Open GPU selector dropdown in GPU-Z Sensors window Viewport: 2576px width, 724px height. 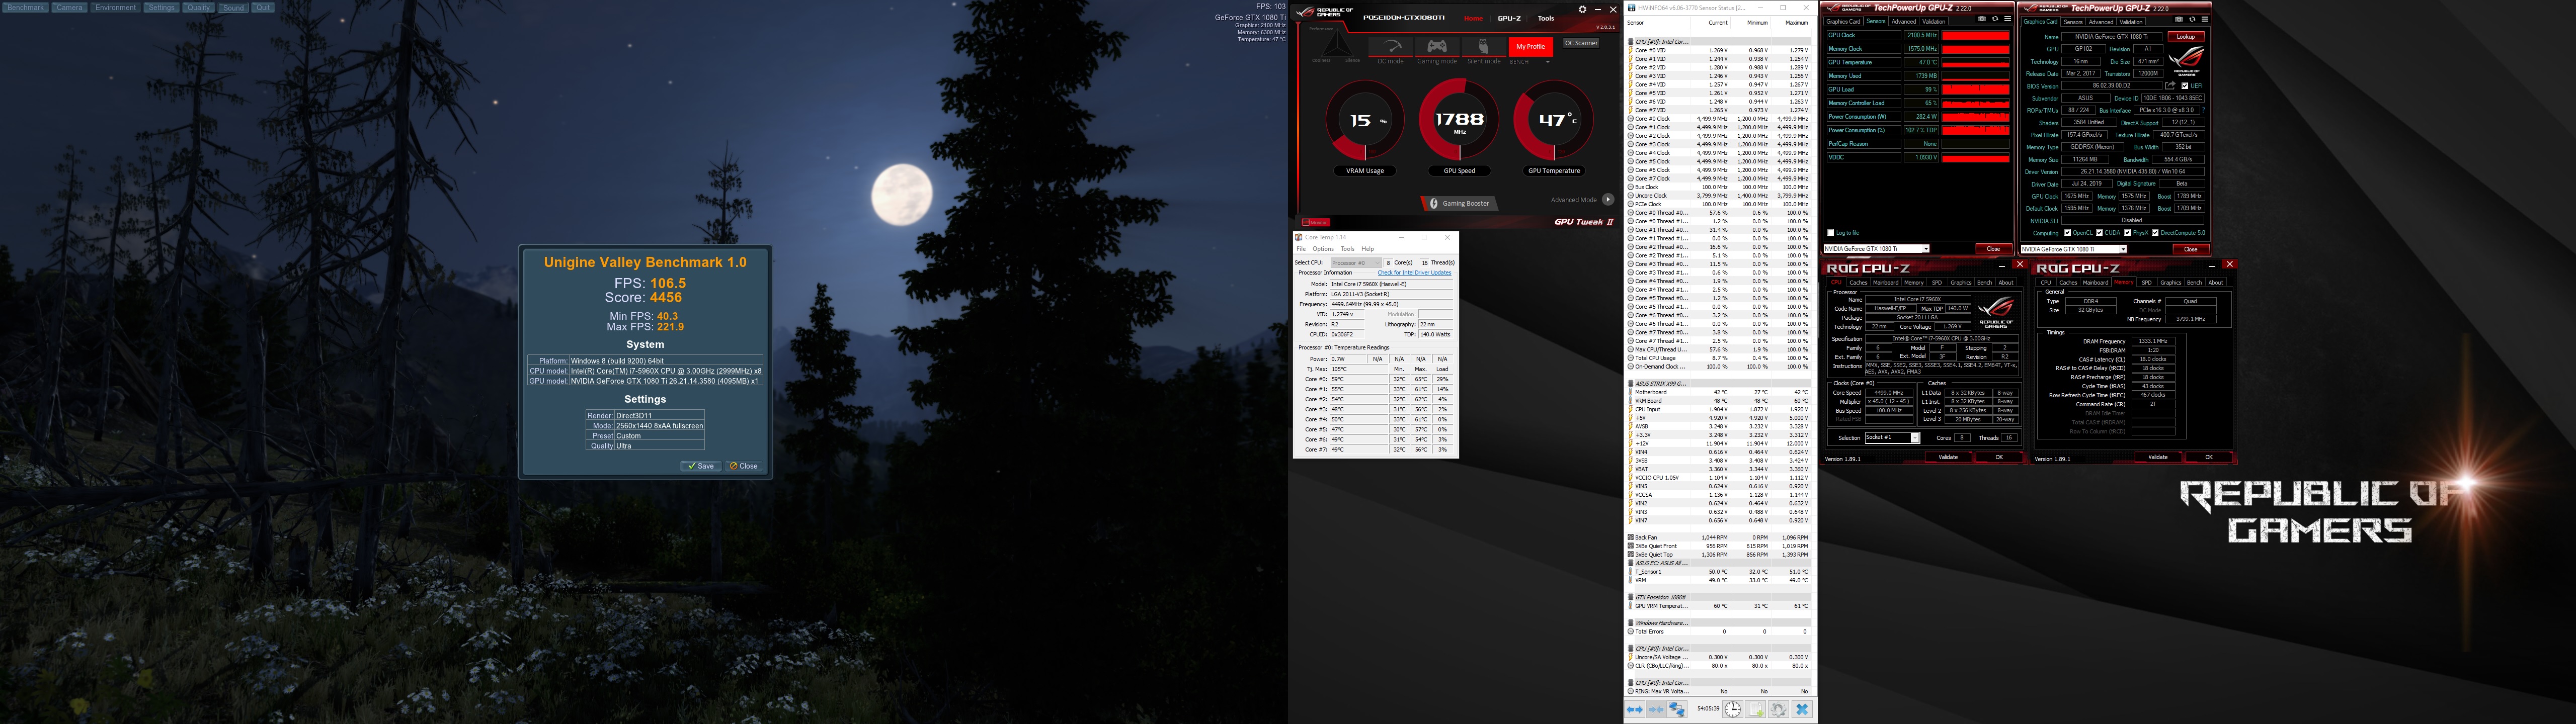click(1926, 249)
